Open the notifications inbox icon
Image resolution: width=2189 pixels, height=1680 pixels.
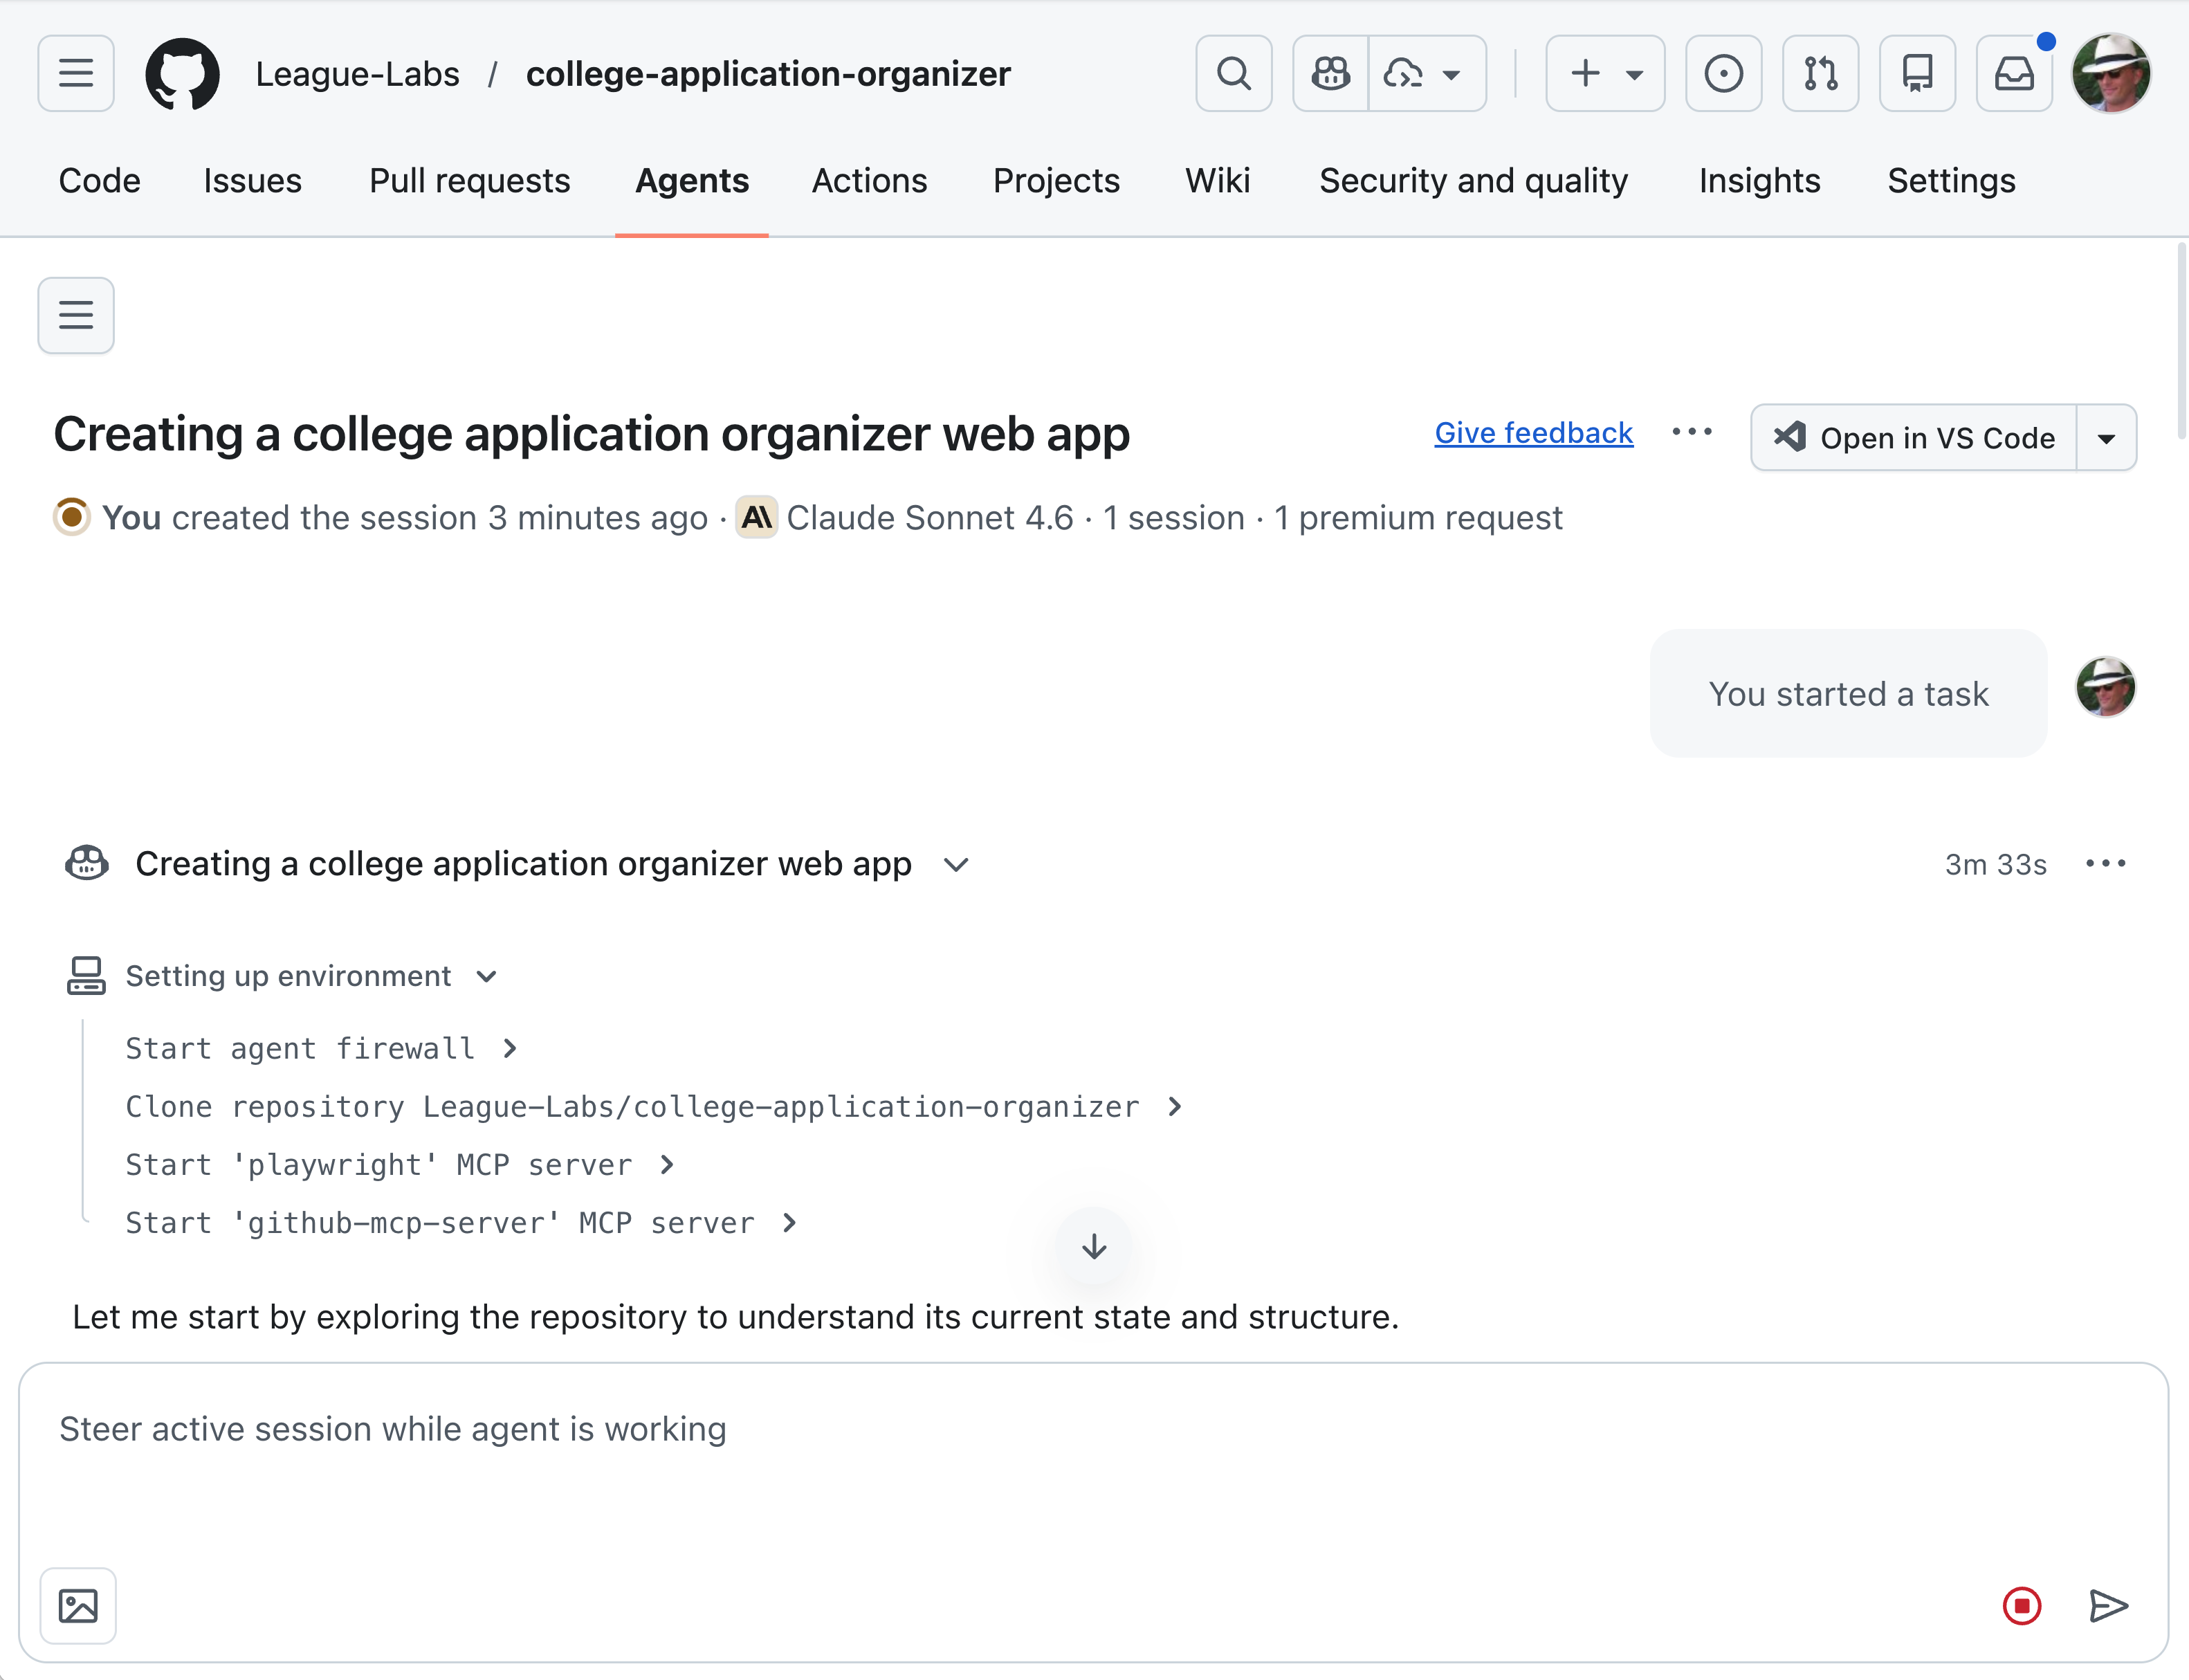[x=2013, y=73]
